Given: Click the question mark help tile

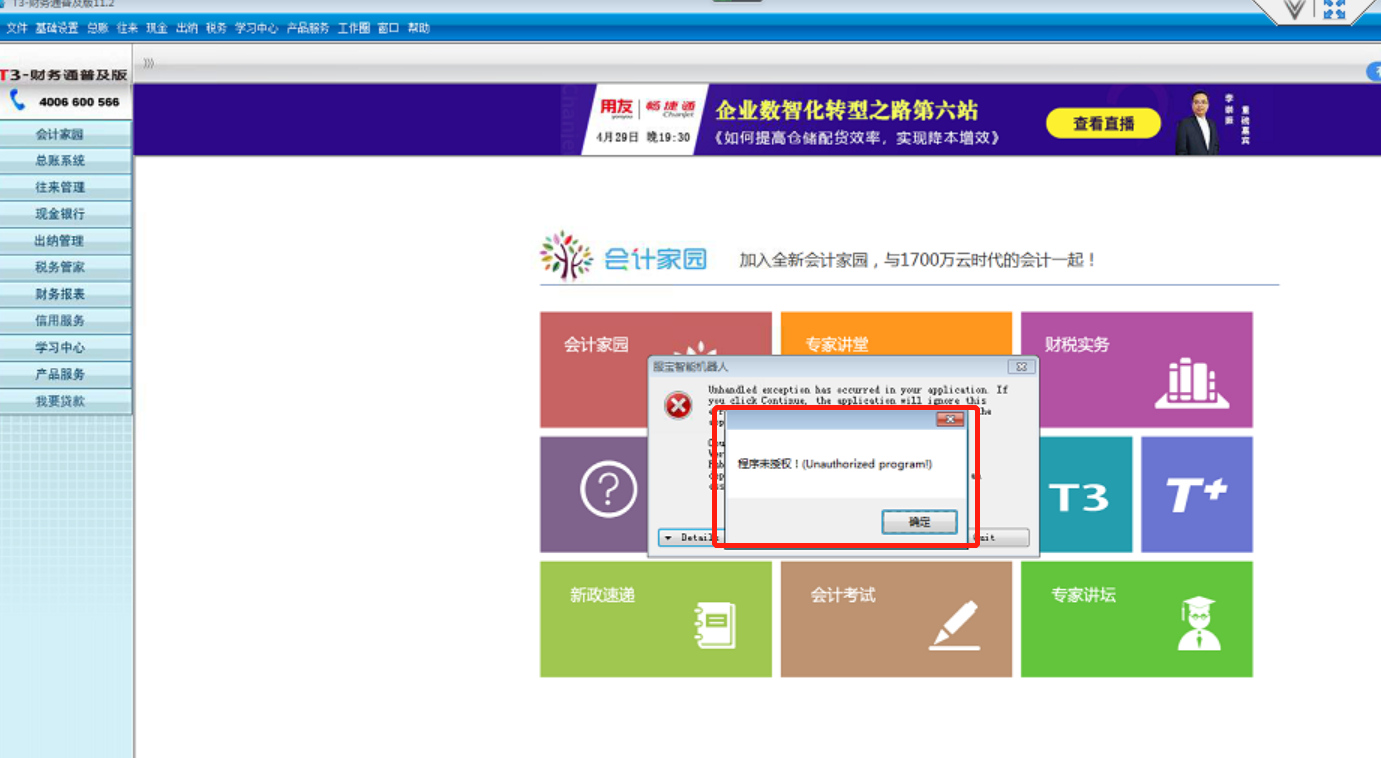Looking at the screenshot, I should (608, 490).
